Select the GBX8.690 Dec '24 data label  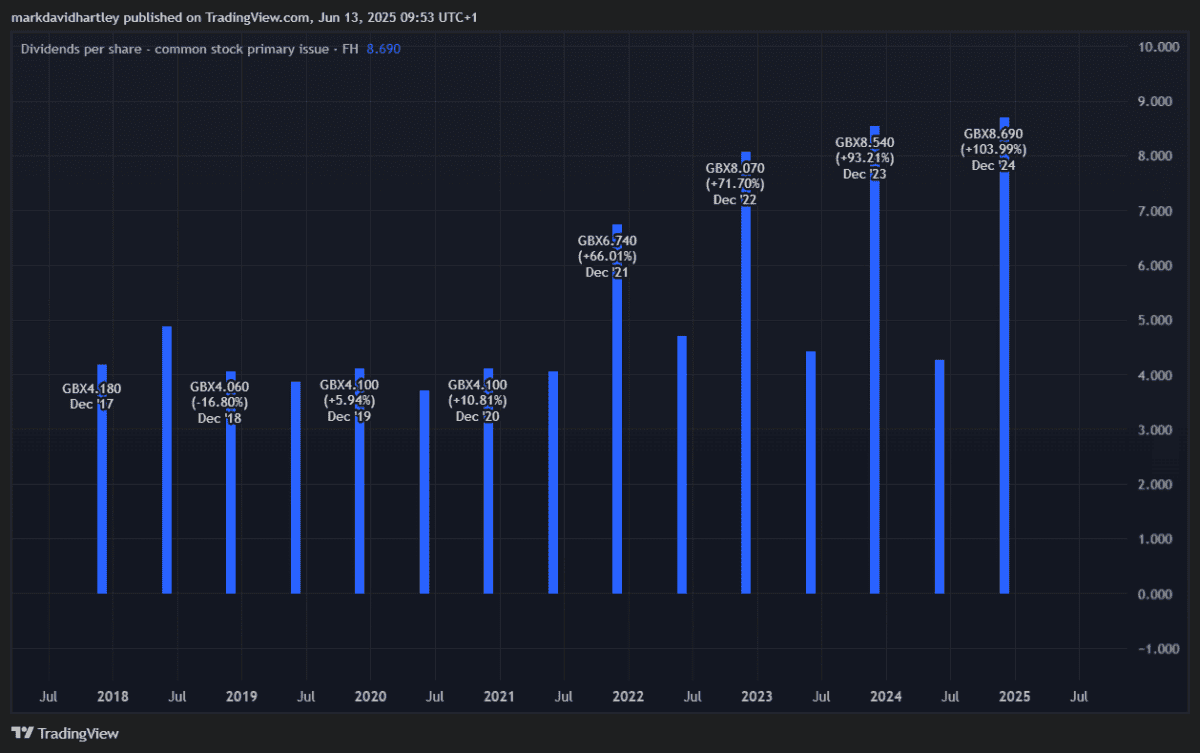[993, 149]
